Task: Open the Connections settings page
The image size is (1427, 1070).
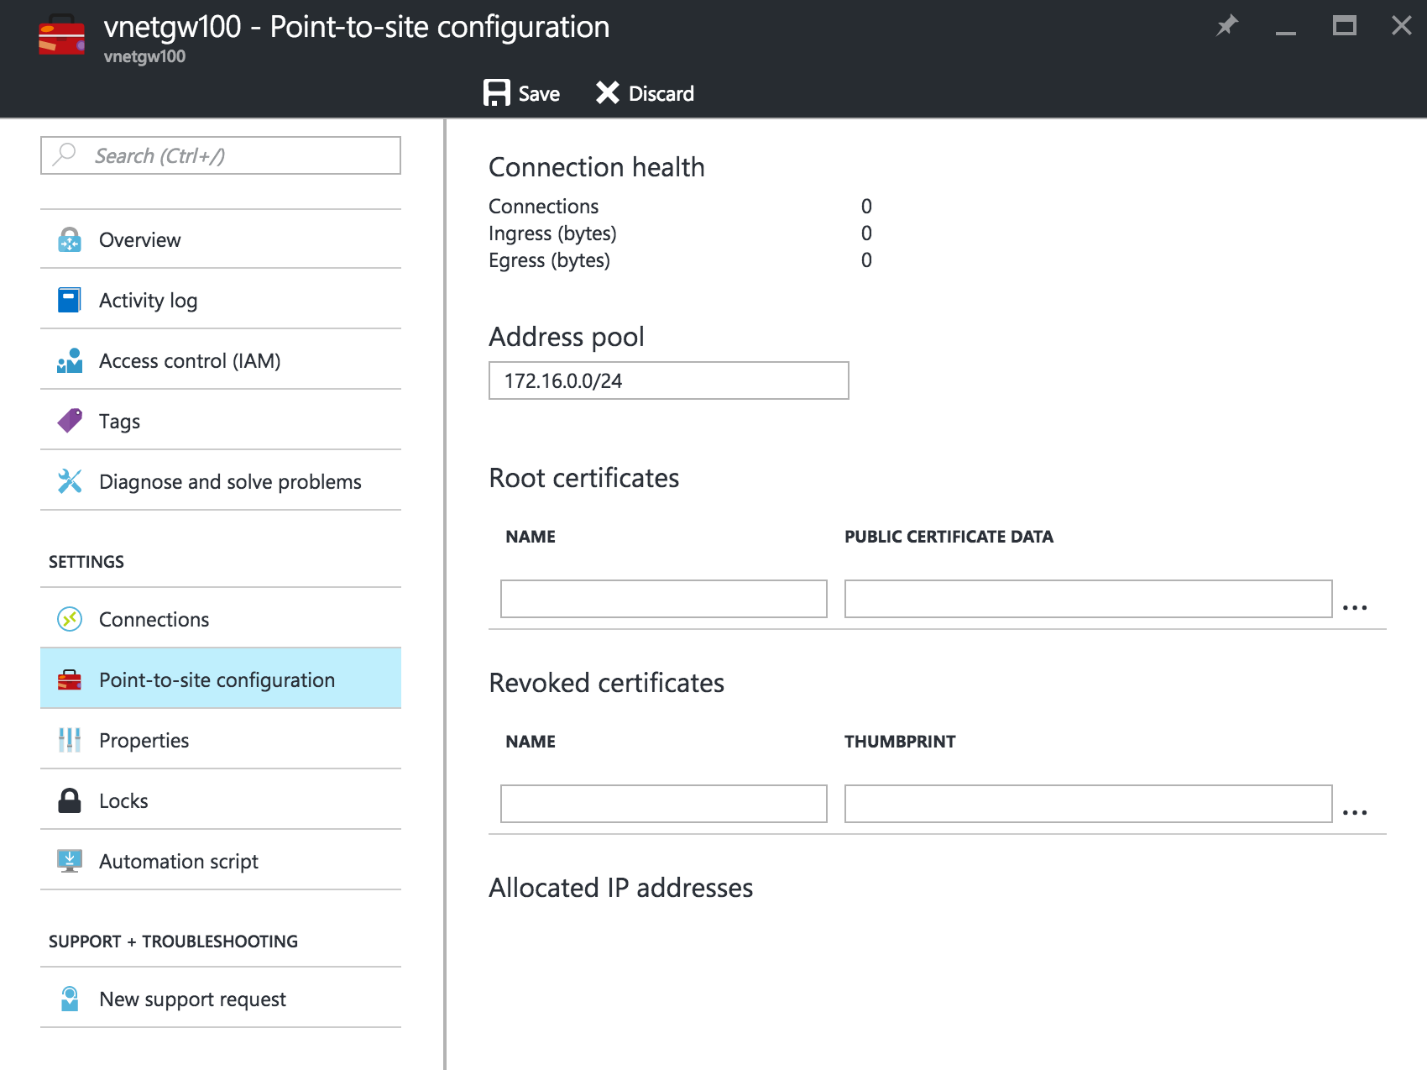Action: 154,620
